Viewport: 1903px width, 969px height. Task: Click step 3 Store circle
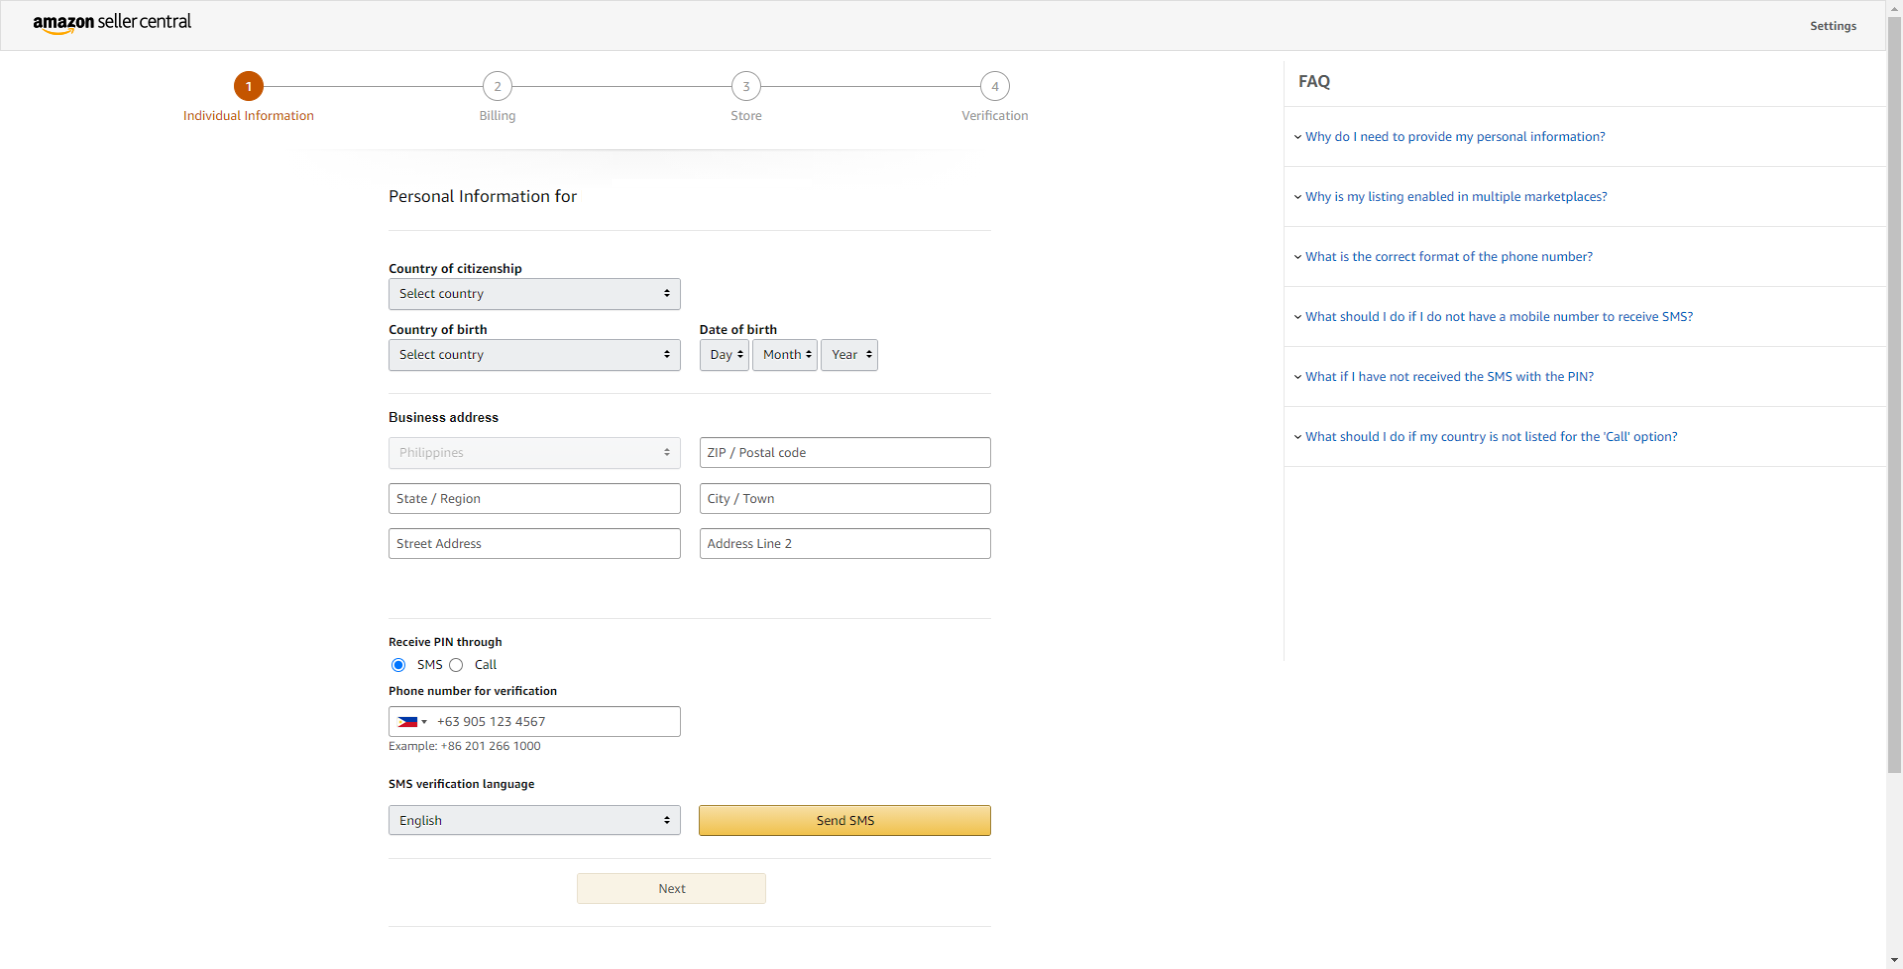click(x=746, y=87)
